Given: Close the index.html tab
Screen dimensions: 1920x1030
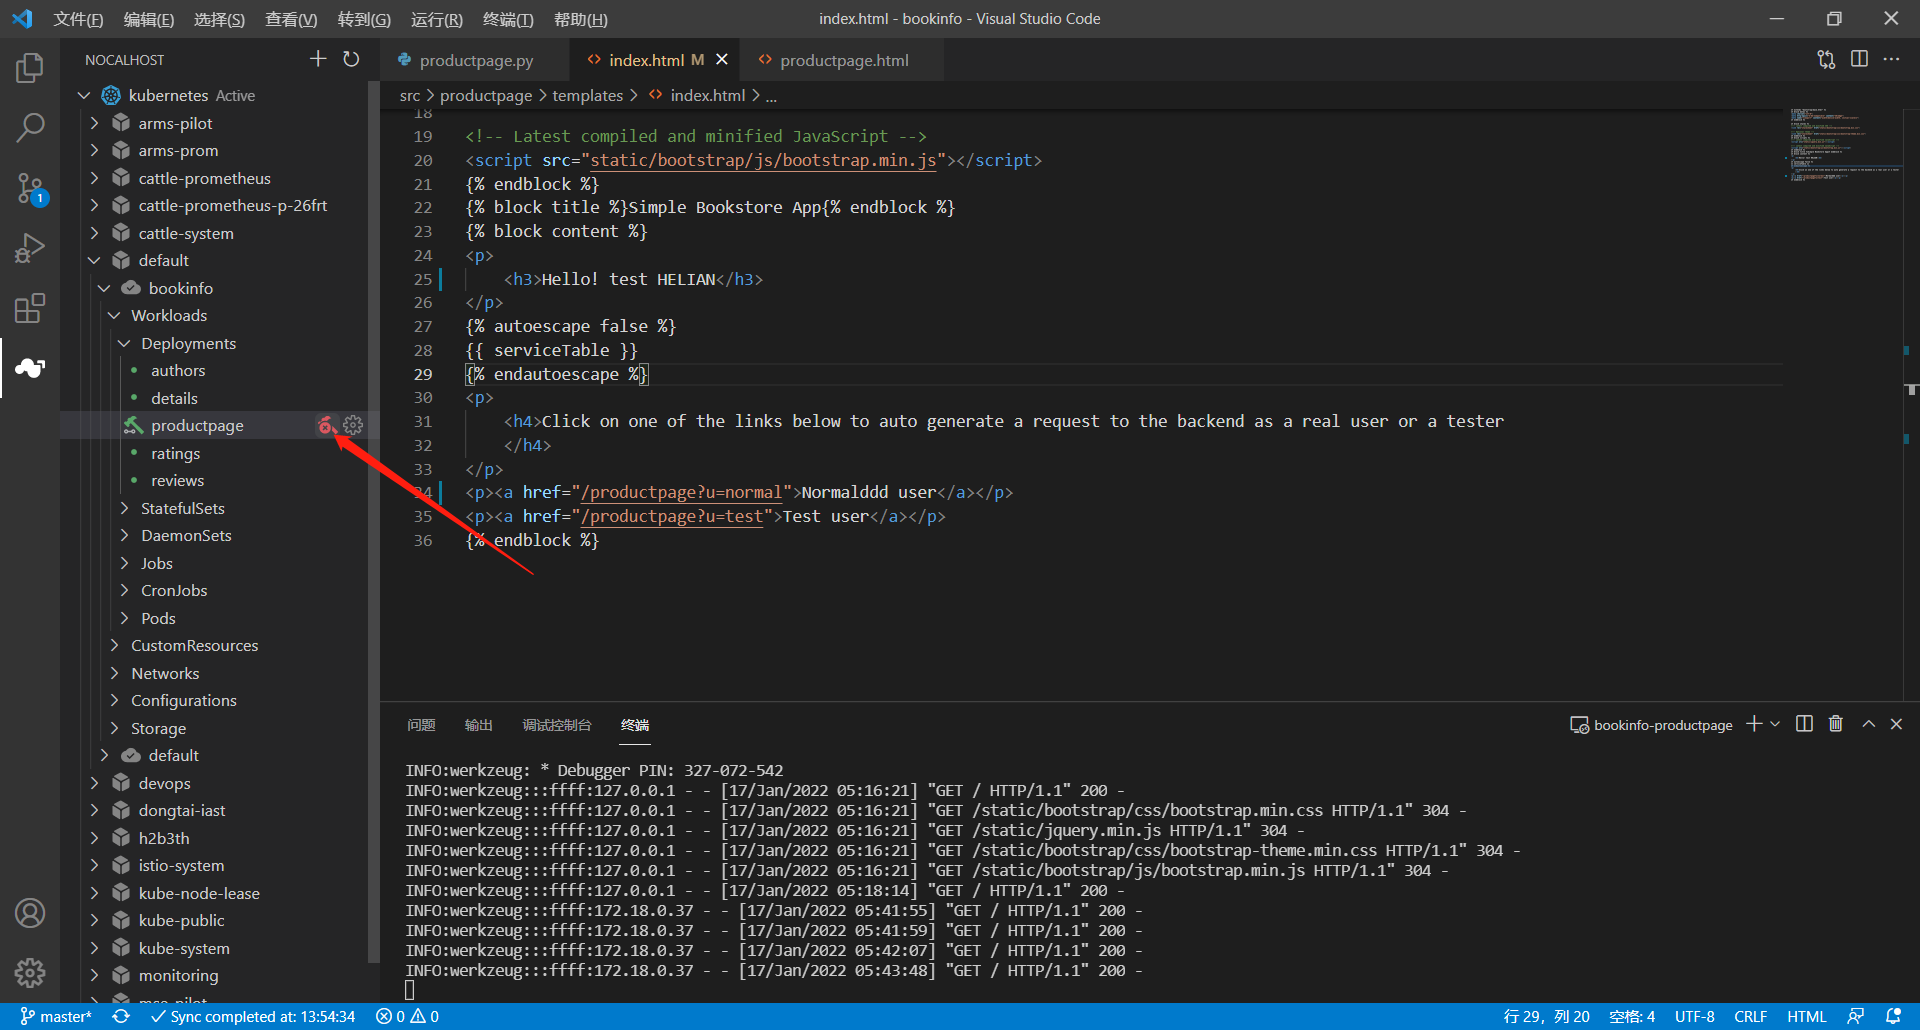Looking at the screenshot, I should pyautogui.click(x=722, y=60).
